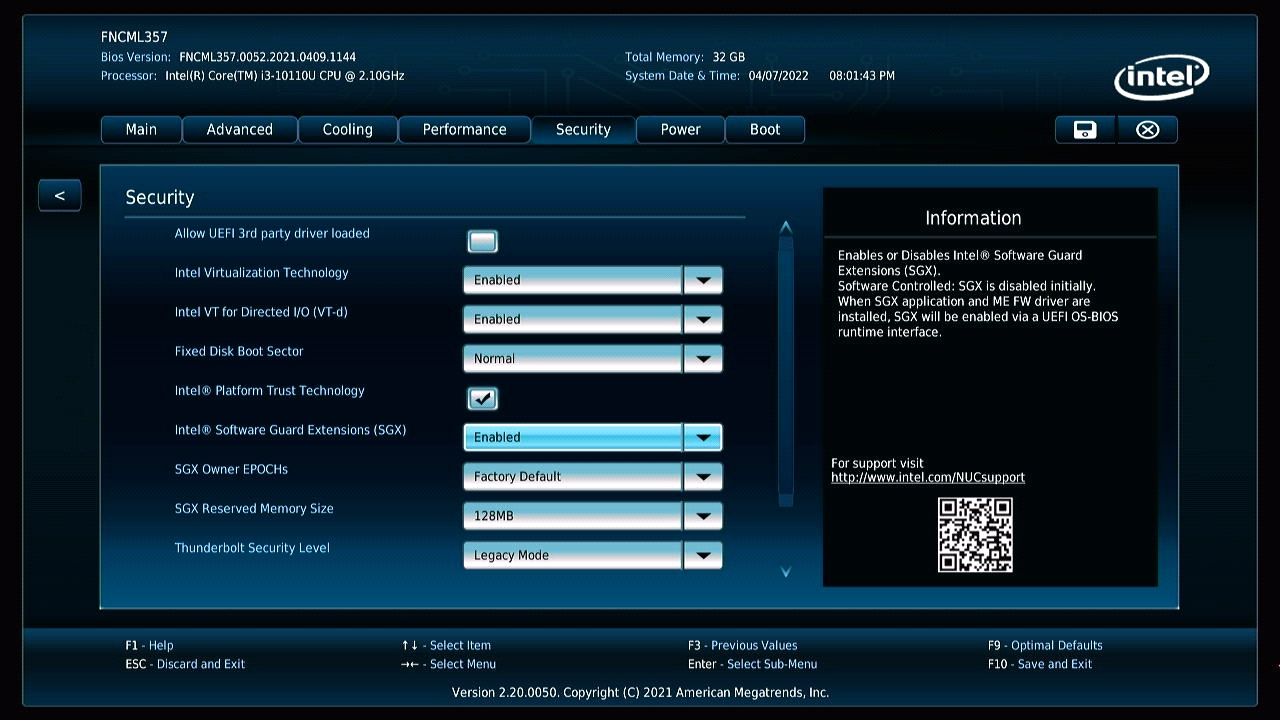Click the exit X circle icon

coord(1147,130)
